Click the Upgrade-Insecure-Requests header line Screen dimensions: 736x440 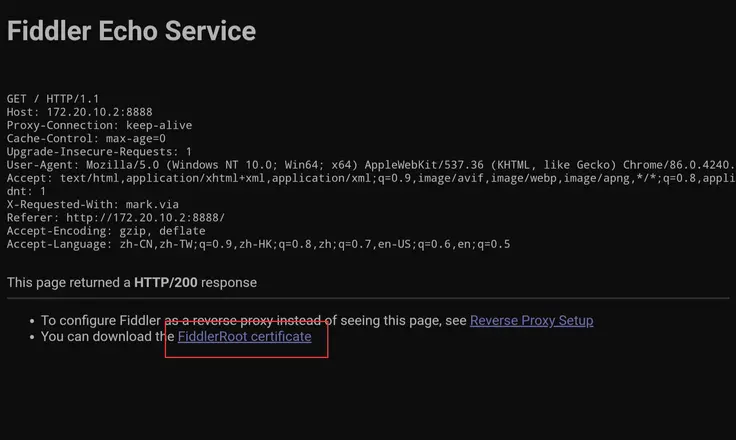(x=99, y=151)
